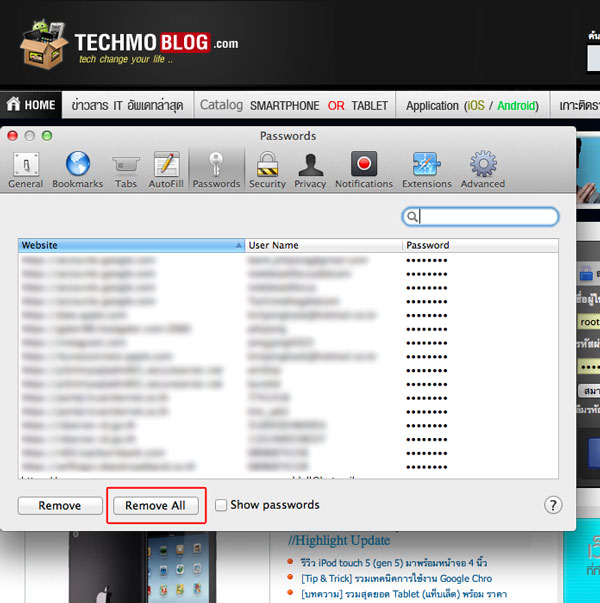600x603 pixels.
Task: Open the Security padlock pane
Action: click(x=267, y=168)
